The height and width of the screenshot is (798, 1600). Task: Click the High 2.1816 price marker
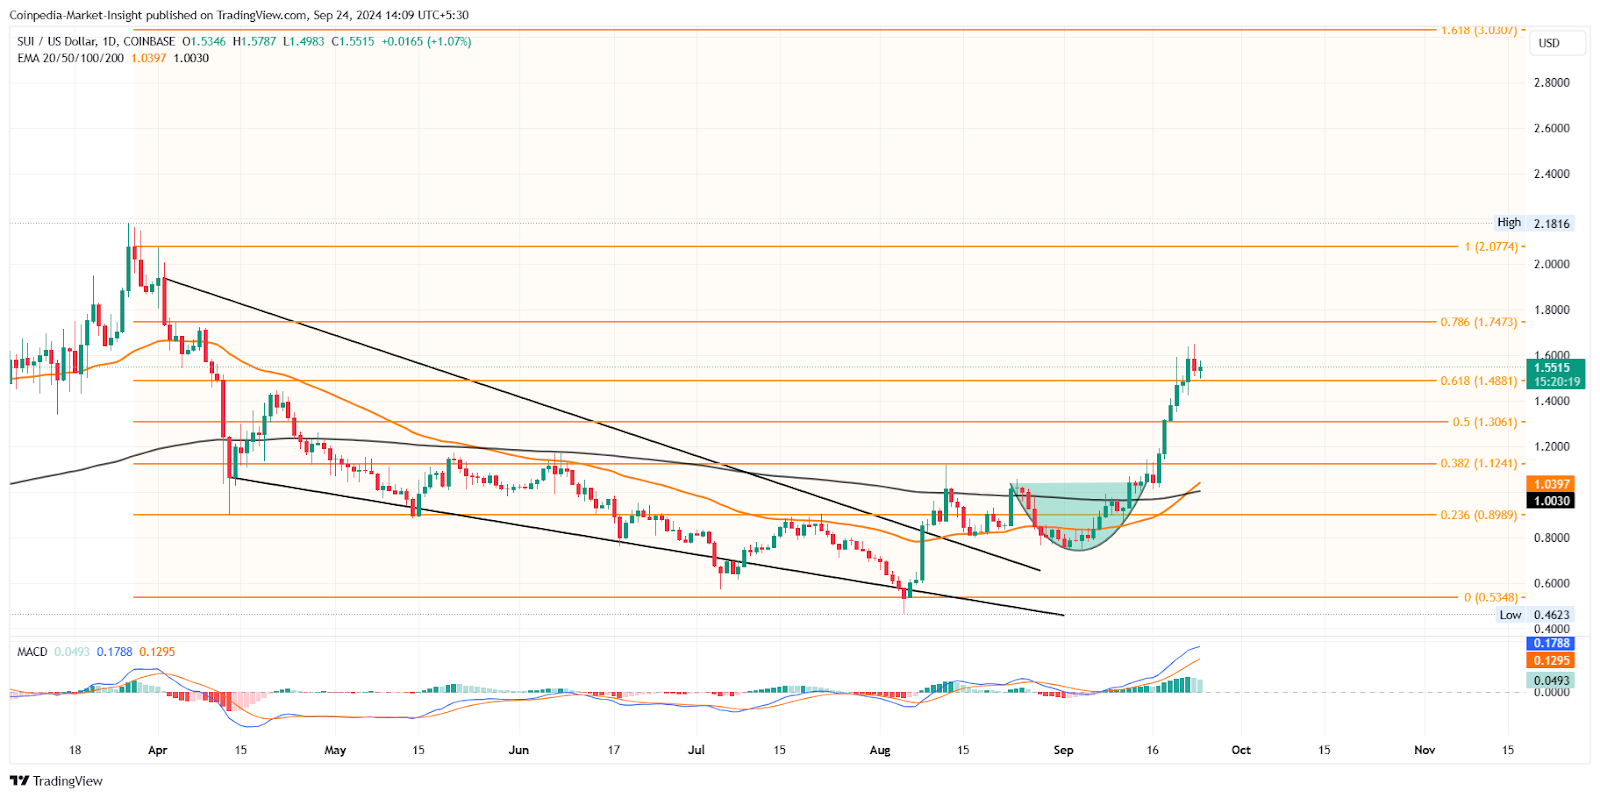(x=1534, y=223)
